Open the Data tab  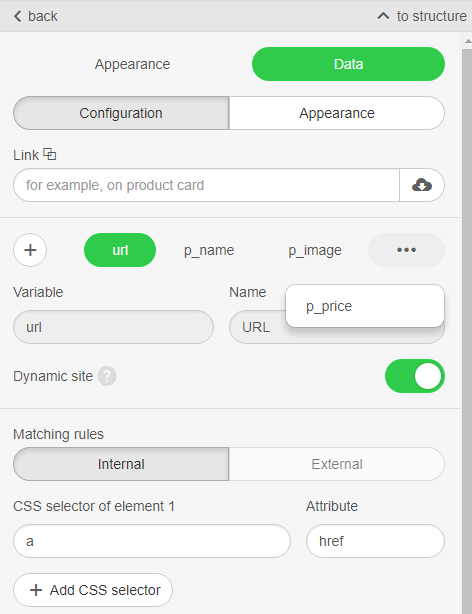(x=348, y=64)
